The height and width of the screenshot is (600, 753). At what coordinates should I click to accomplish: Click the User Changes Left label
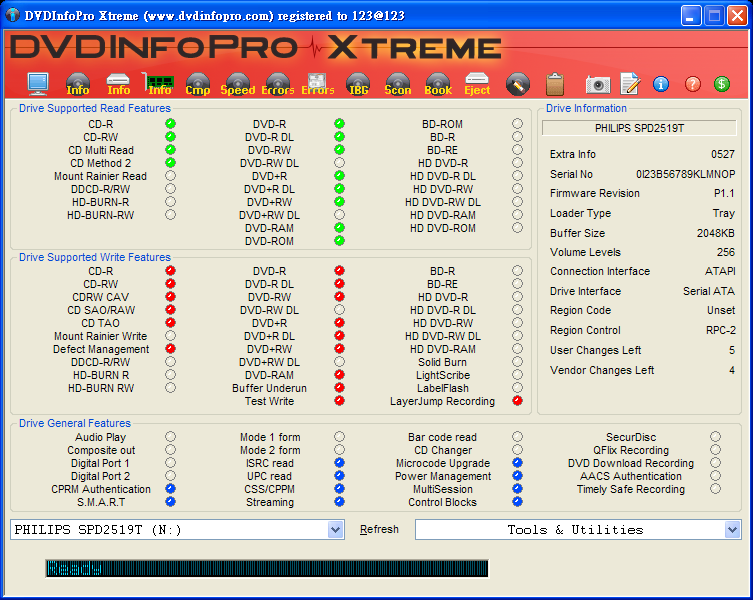coord(595,350)
